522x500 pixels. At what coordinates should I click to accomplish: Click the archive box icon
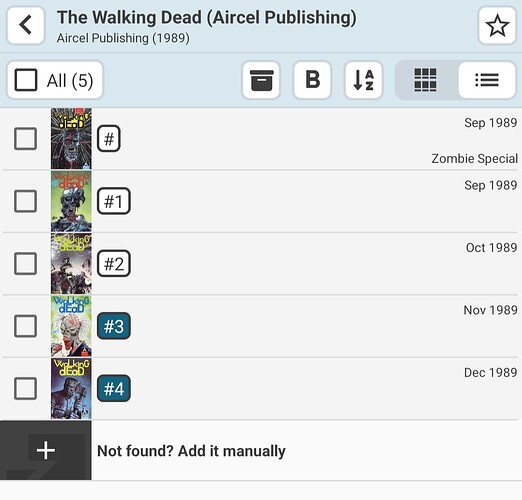coord(261,80)
